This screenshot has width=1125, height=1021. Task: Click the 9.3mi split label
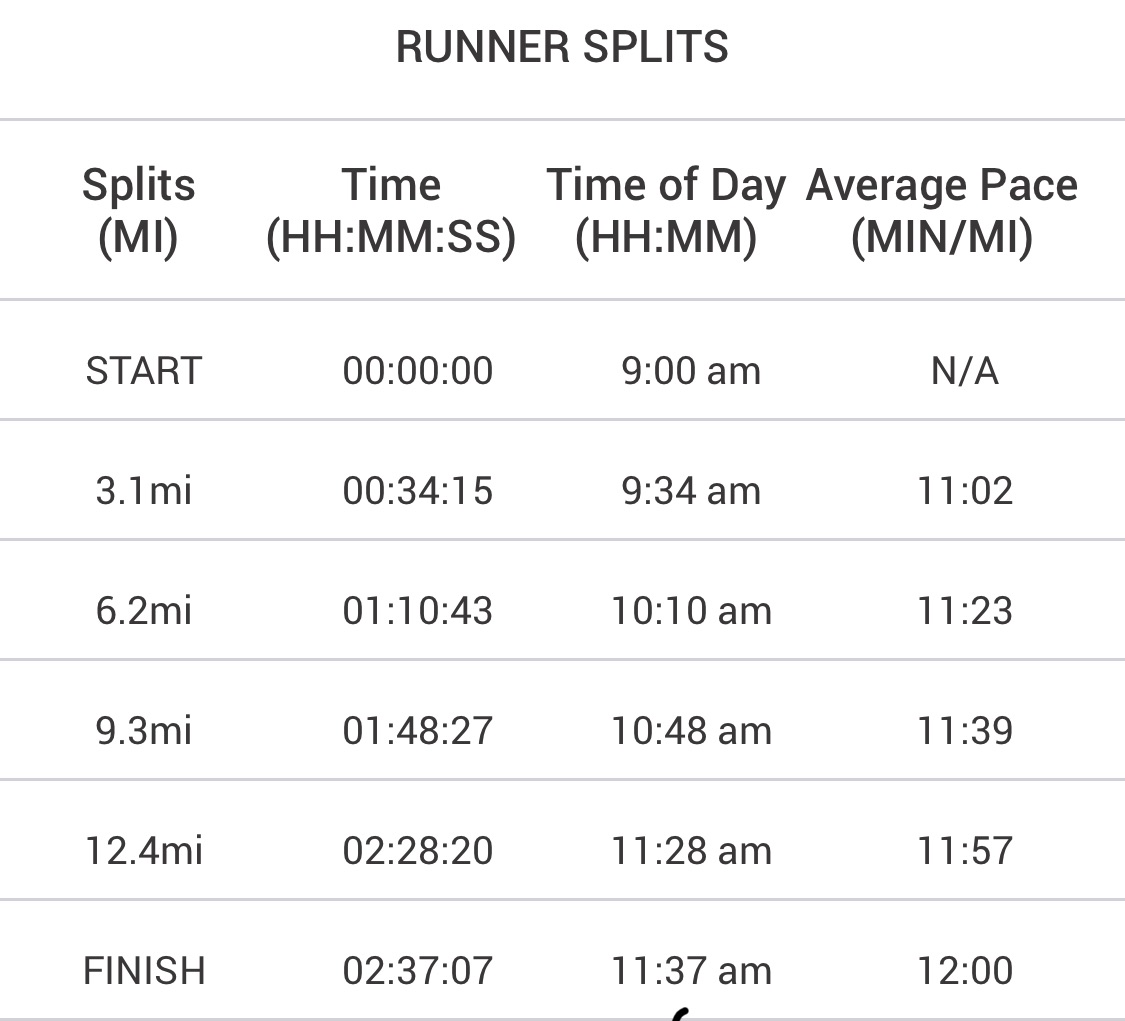coord(144,731)
